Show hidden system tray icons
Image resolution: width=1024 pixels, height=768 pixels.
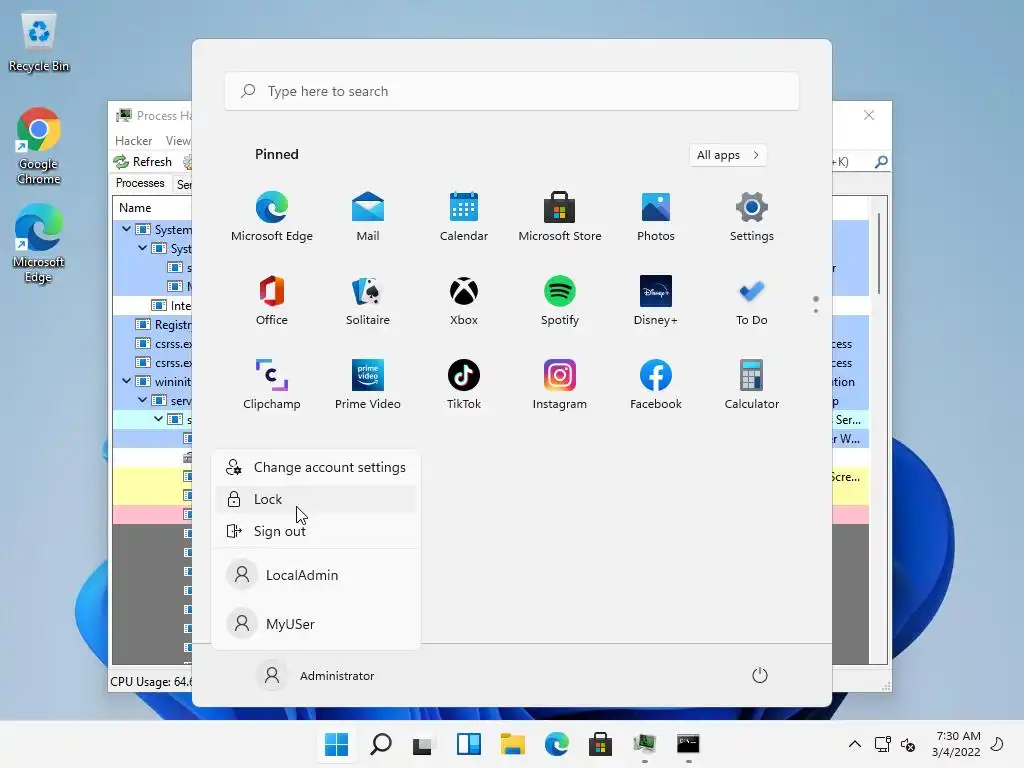pyautogui.click(x=855, y=744)
